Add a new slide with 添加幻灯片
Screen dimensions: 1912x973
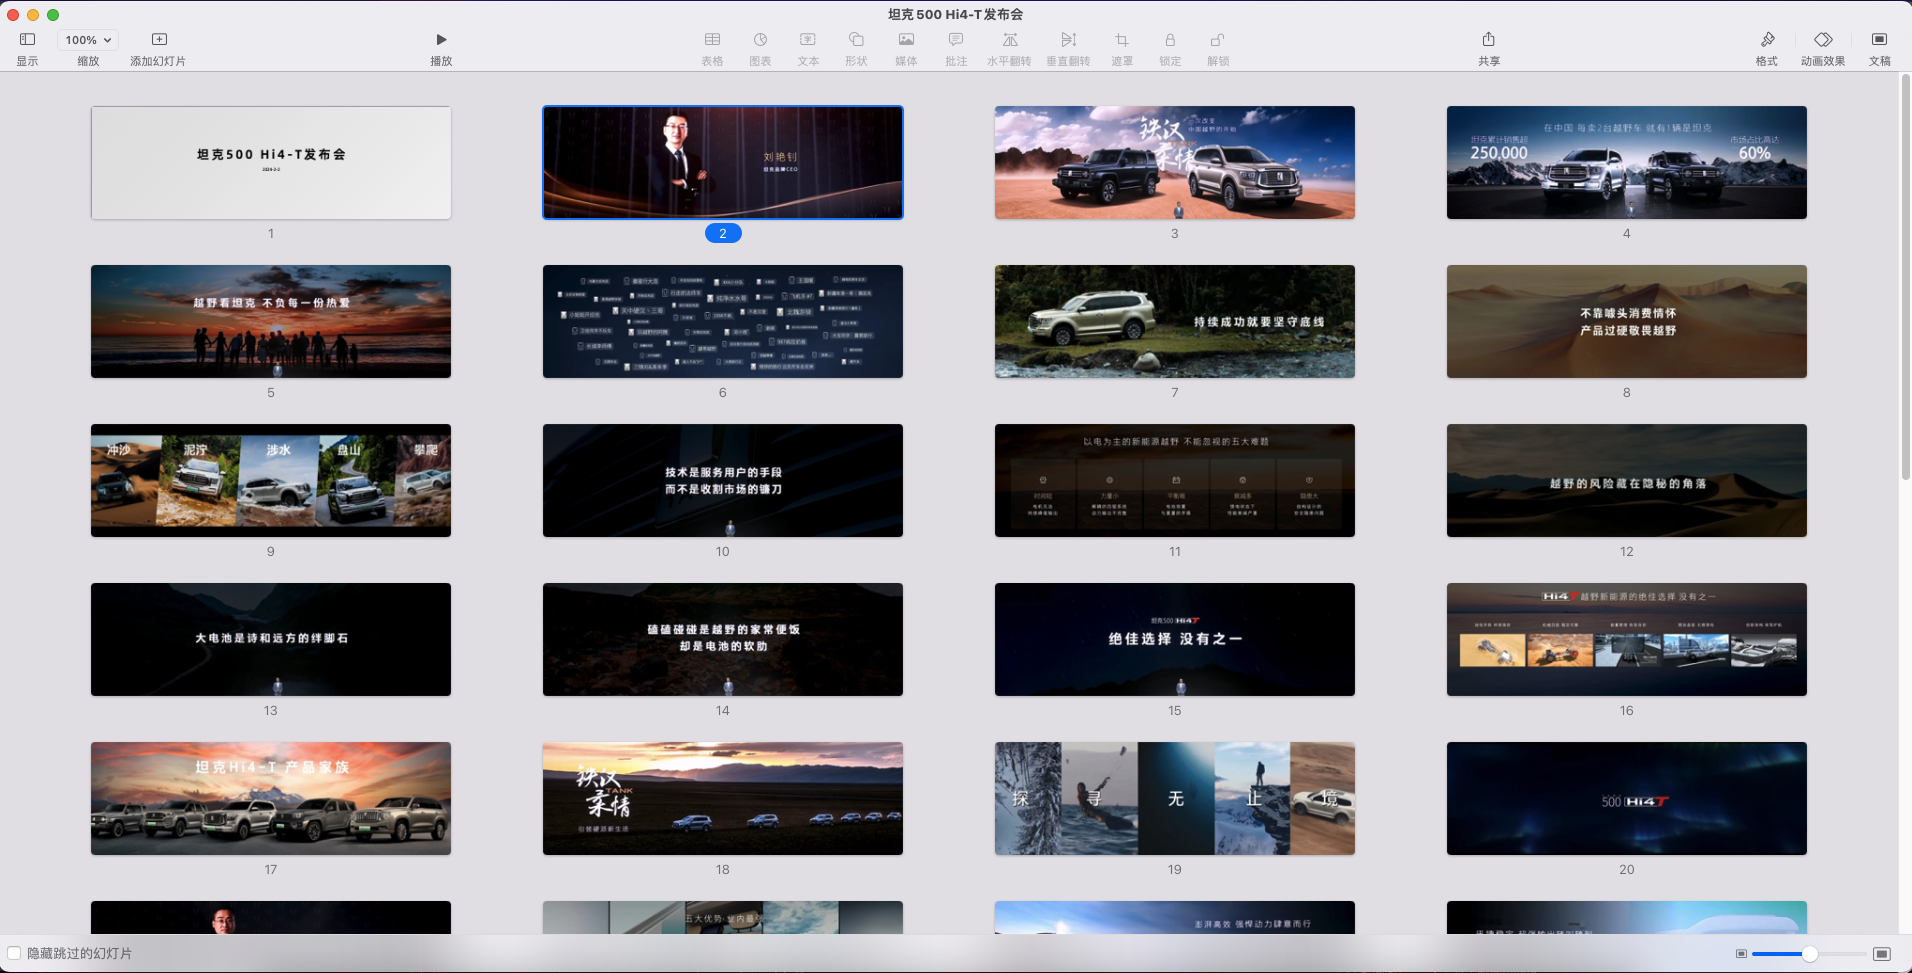(x=159, y=40)
